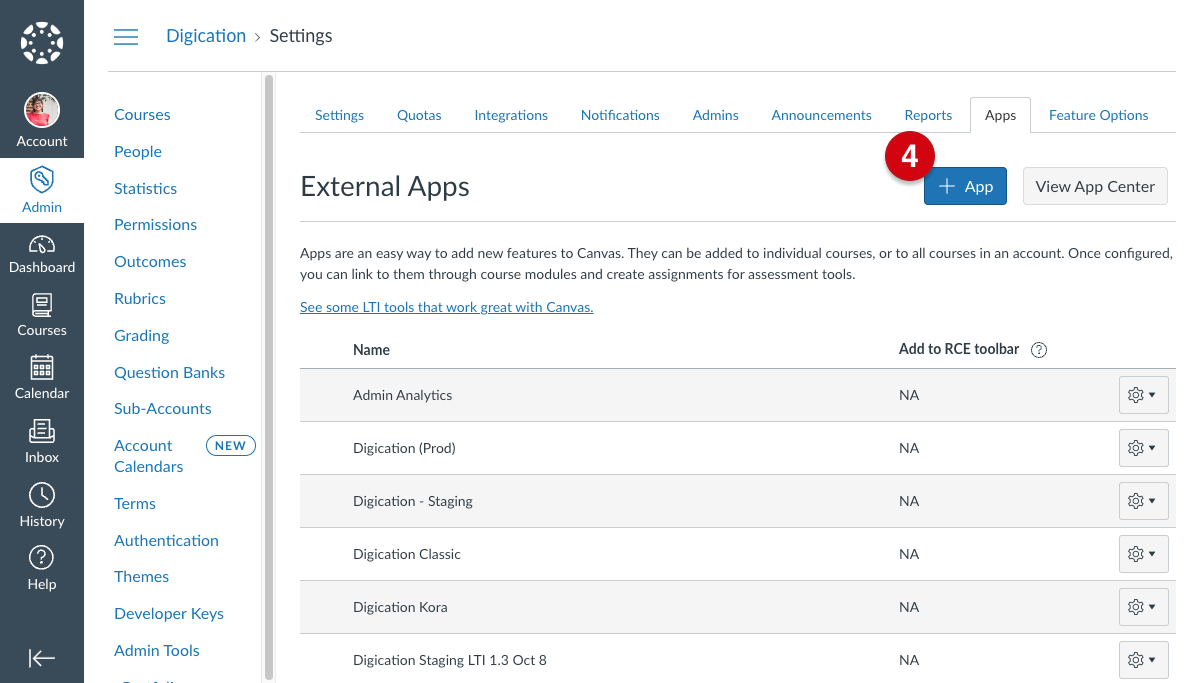Show Add to RCE toolbar help tooltip

1039,349
